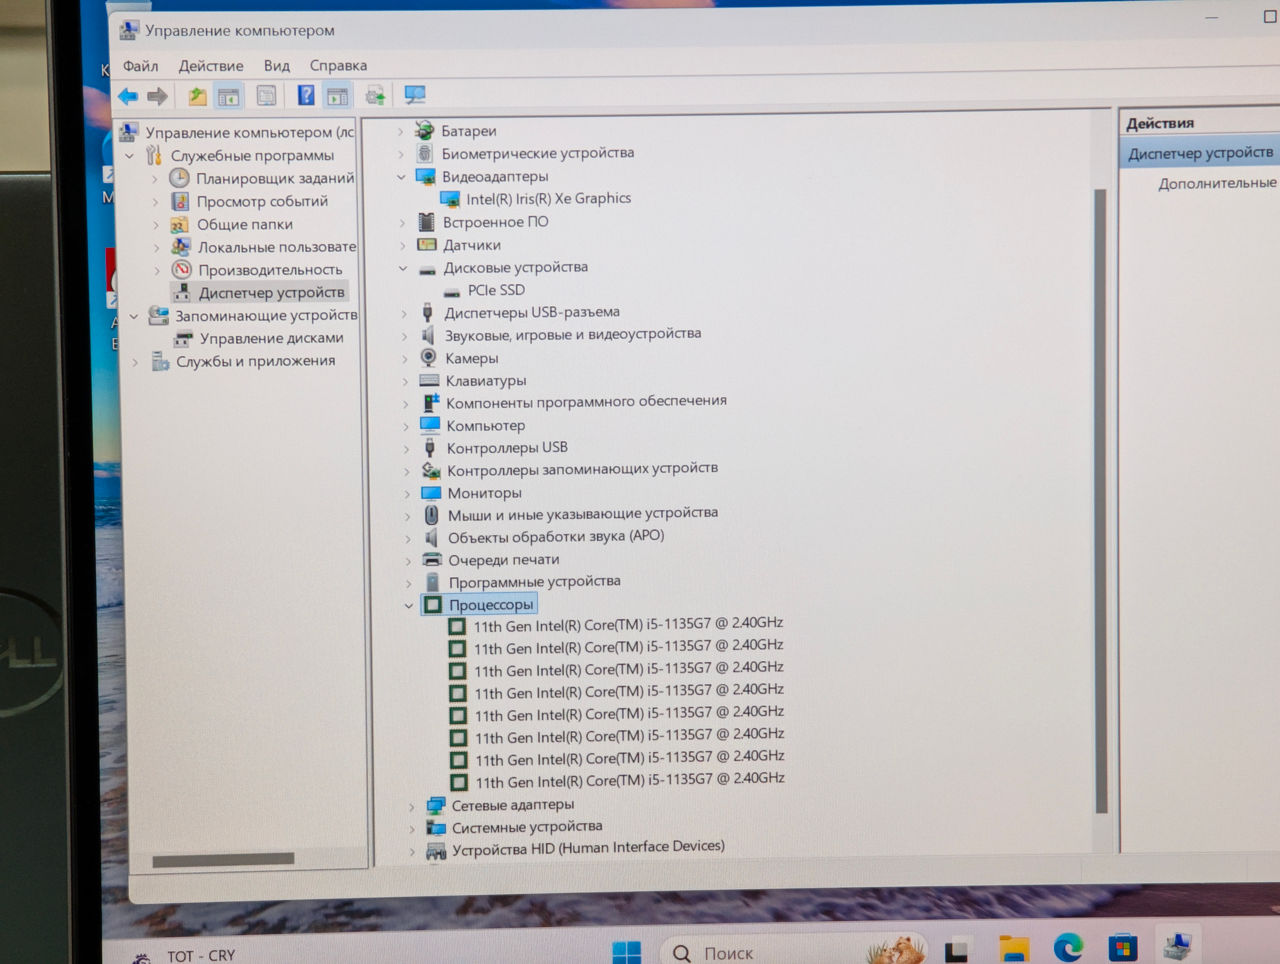This screenshot has height=964, width=1280.
Task: Click the Очереди печати printer icon
Action: tap(432, 559)
